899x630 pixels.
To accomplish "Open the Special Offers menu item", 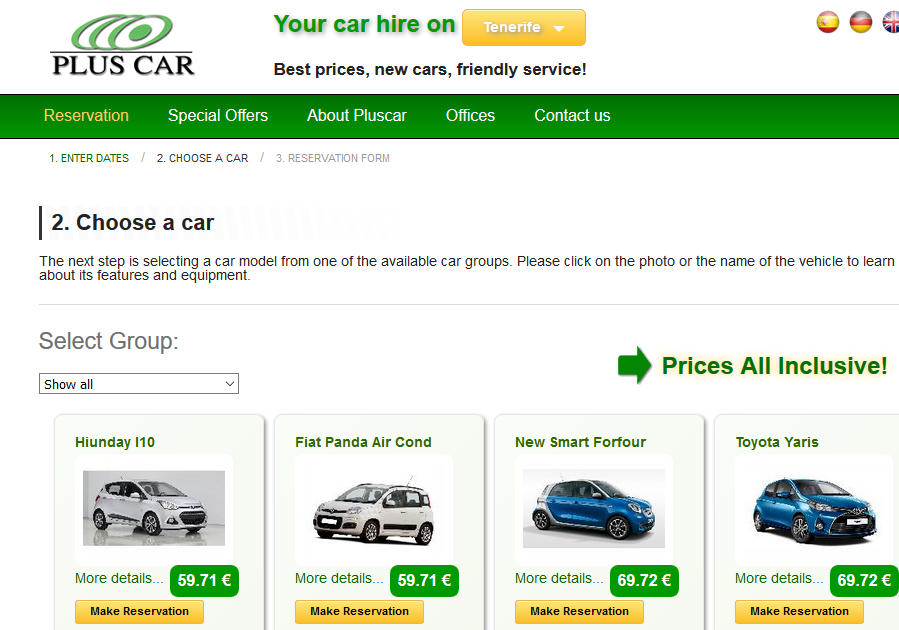I will tap(218, 115).
